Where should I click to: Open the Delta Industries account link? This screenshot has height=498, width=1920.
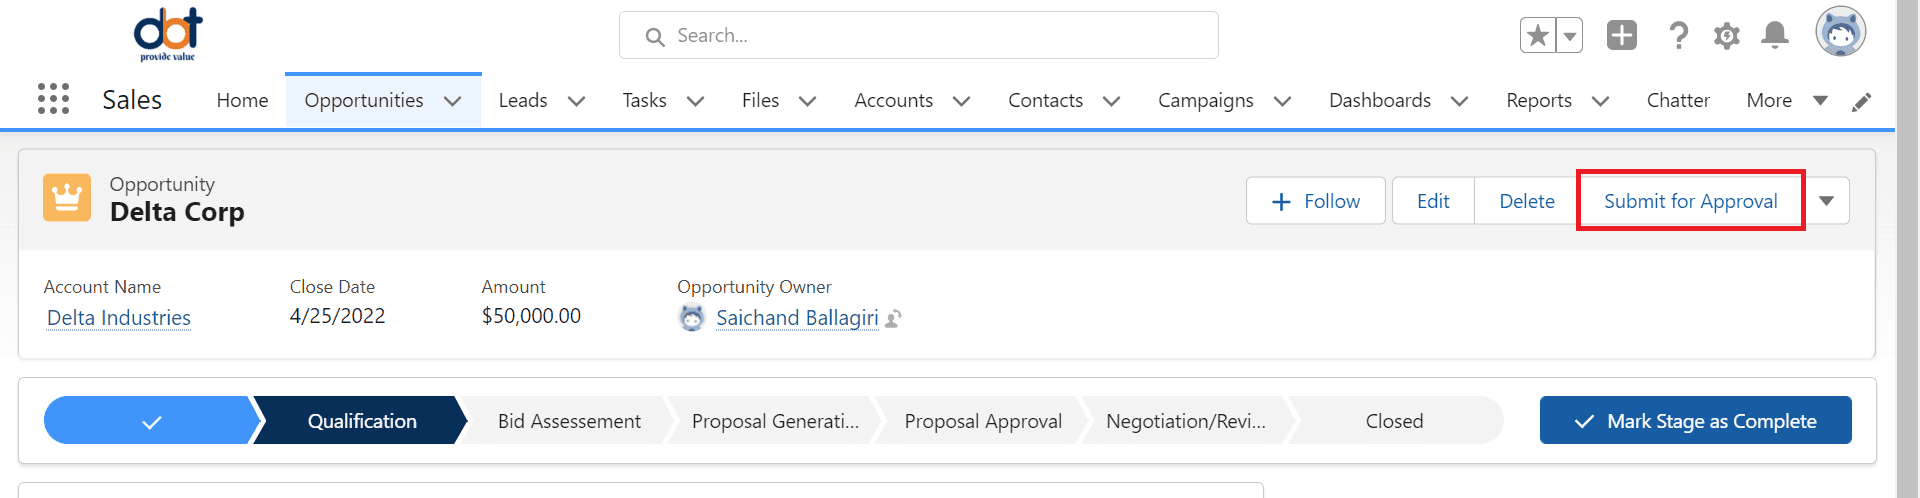(119, 318)
